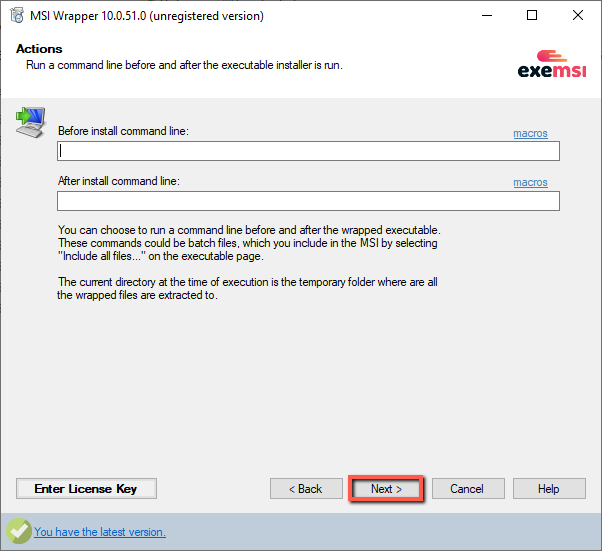602x551 pixels.
Task: Click 'Before install command line:' label
Action: click(x=123, y=131)
